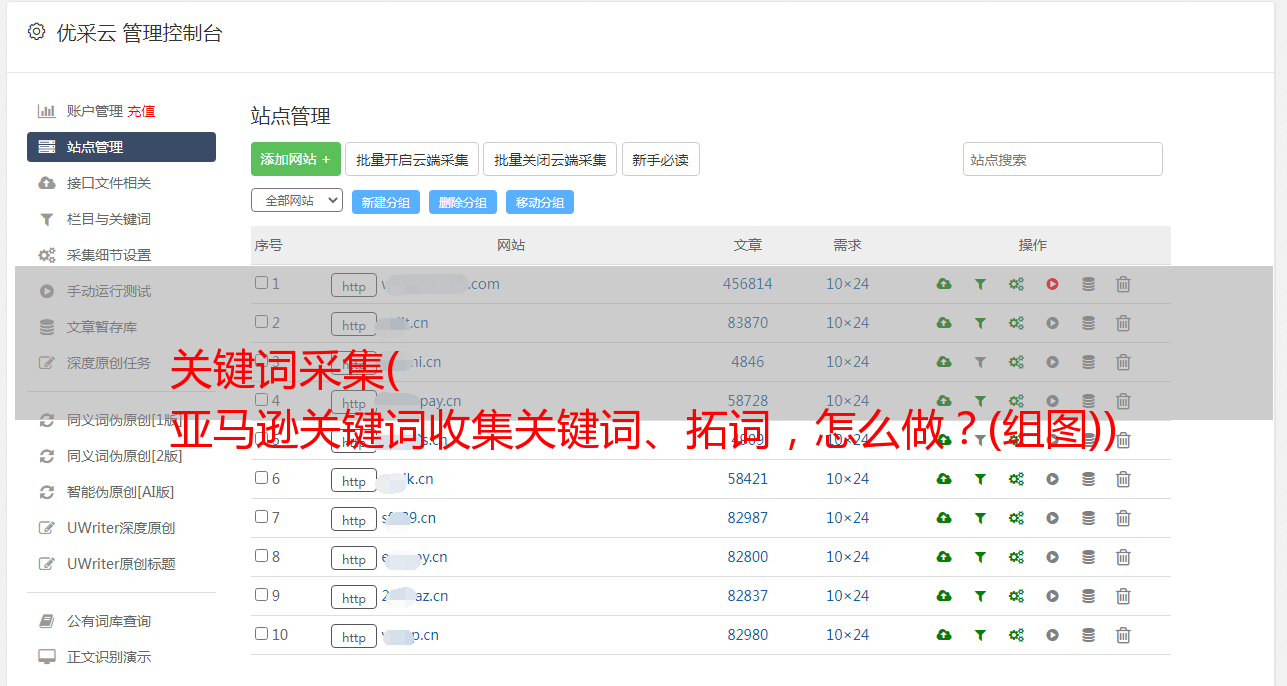Tick the checkbox for site 10
Viewport: 1287px width, 686px height.
261,634
